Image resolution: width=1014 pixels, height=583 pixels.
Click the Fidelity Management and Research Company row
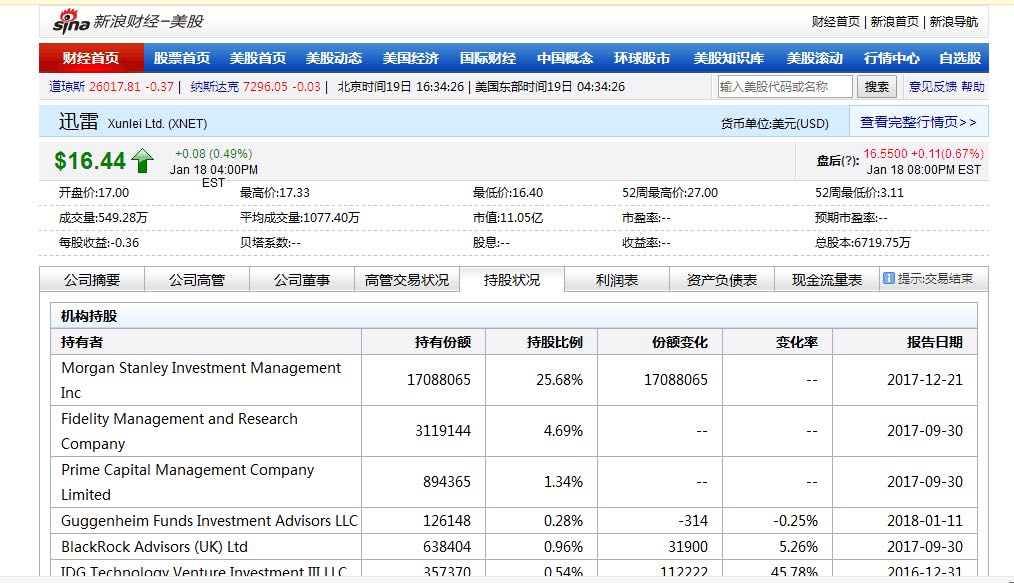click(514, 431)
